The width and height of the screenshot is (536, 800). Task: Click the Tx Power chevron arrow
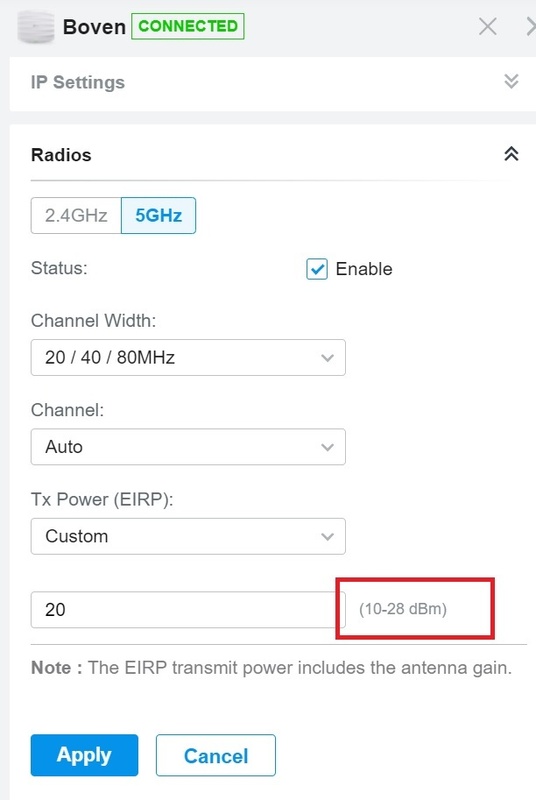[327, 537]
